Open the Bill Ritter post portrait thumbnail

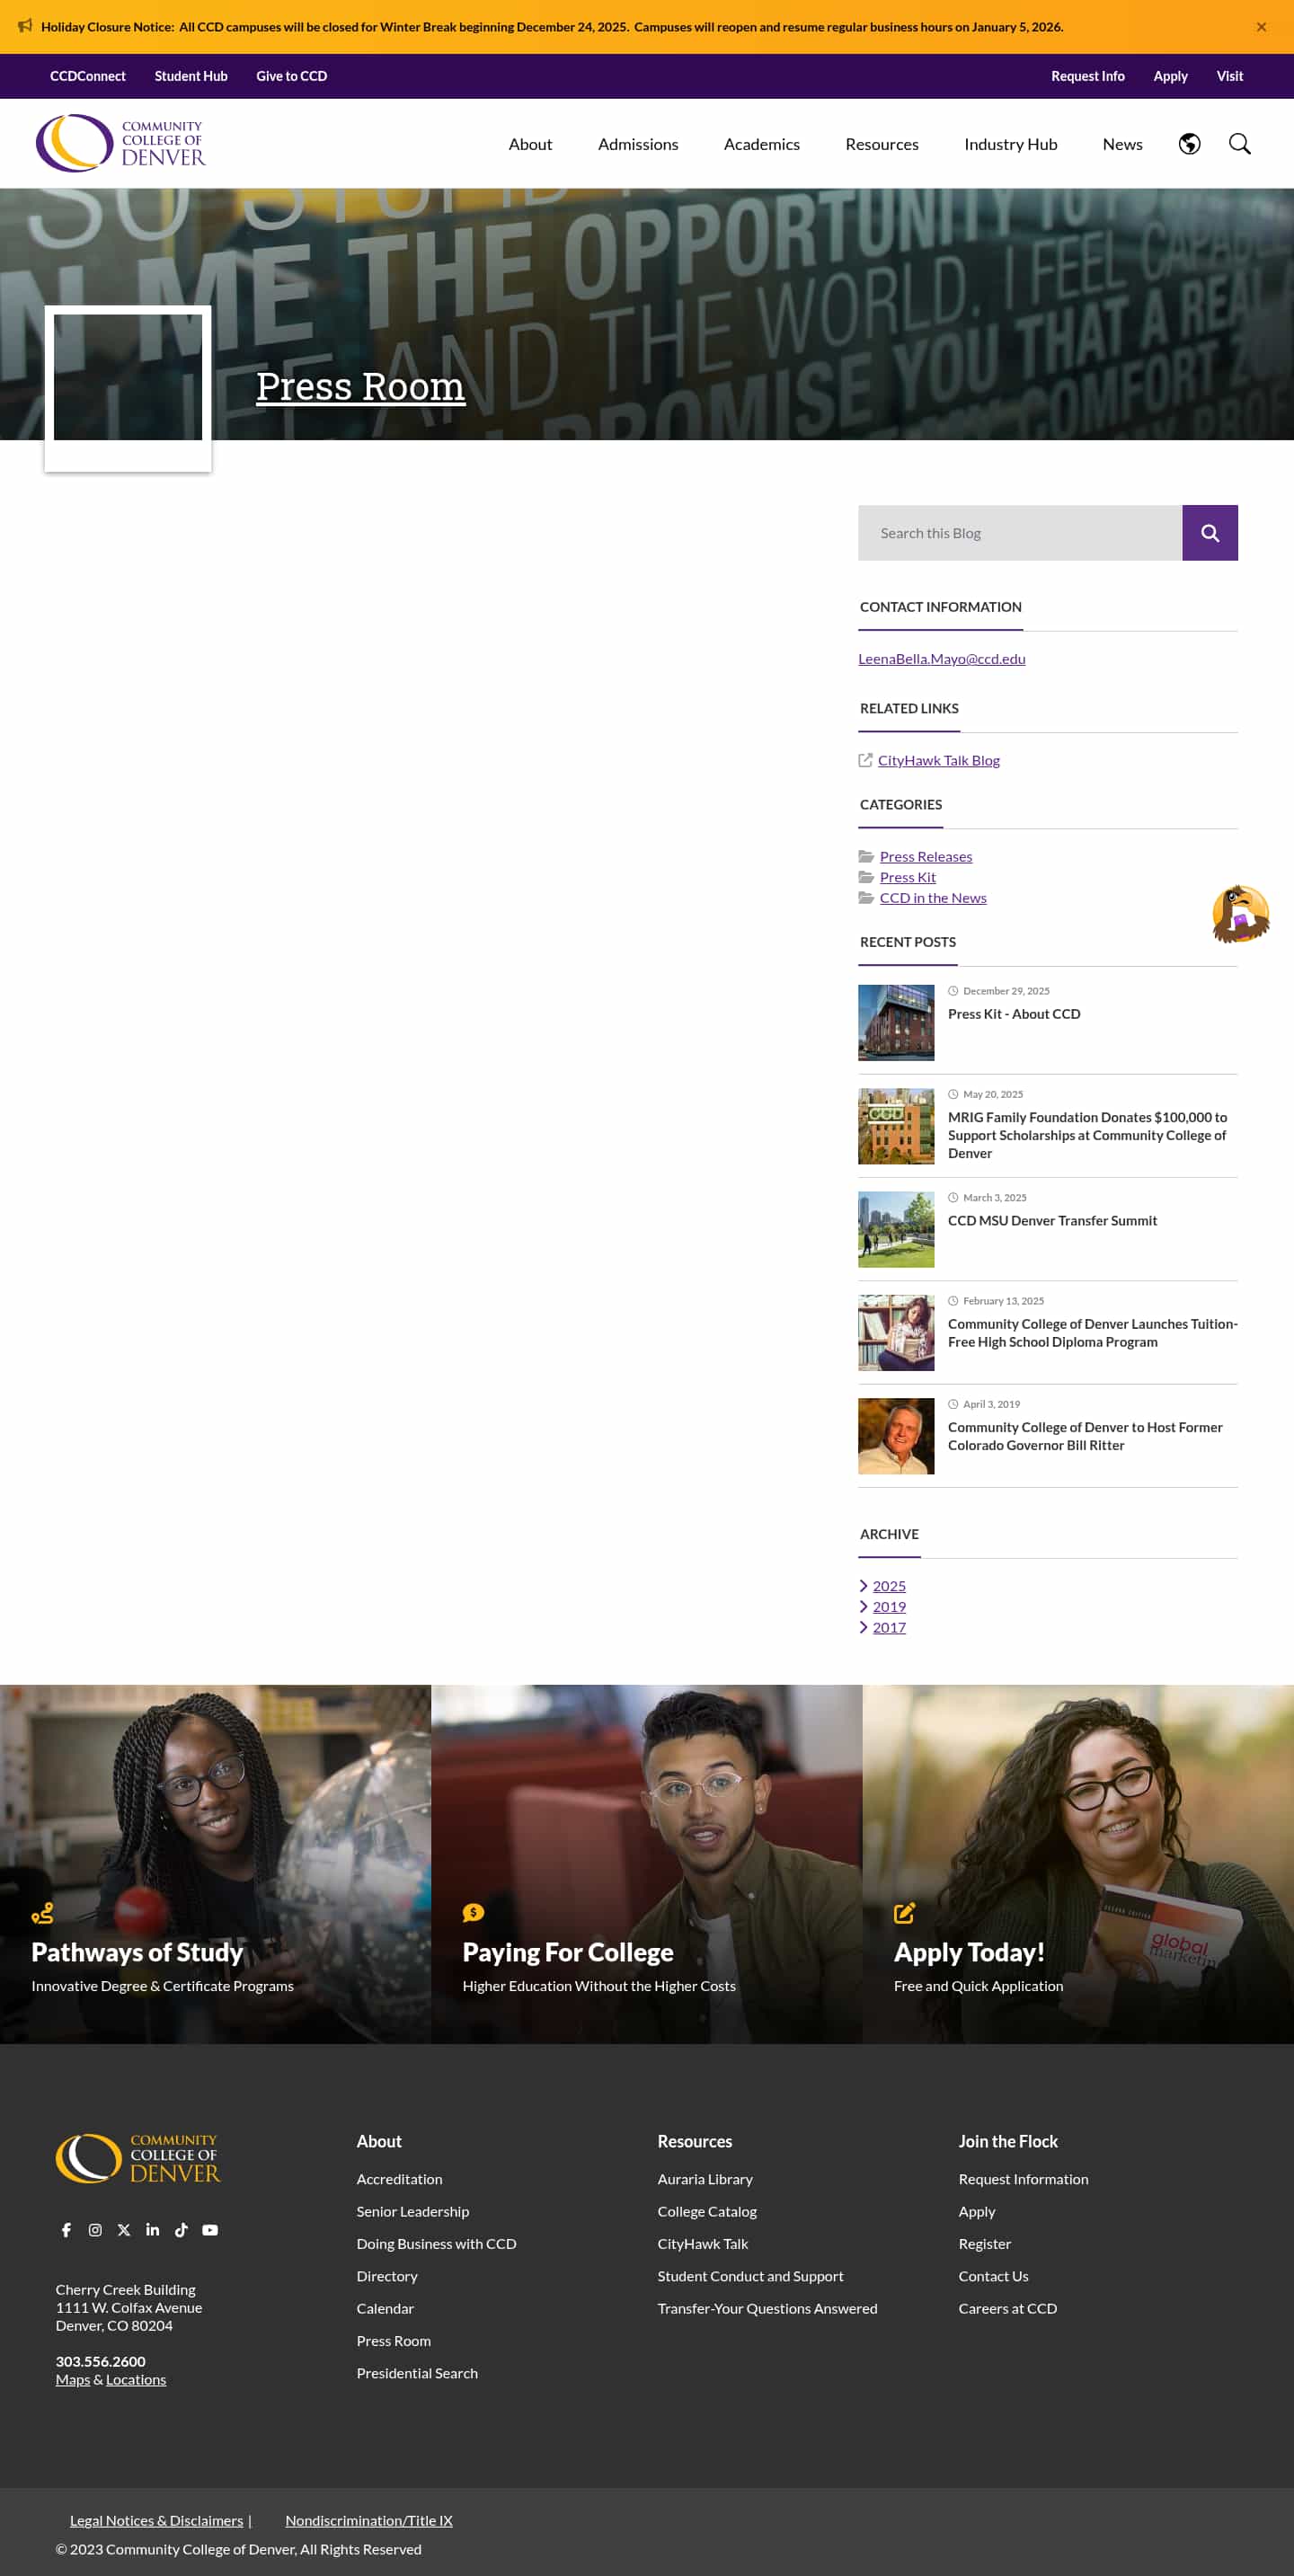[896, 1436]
